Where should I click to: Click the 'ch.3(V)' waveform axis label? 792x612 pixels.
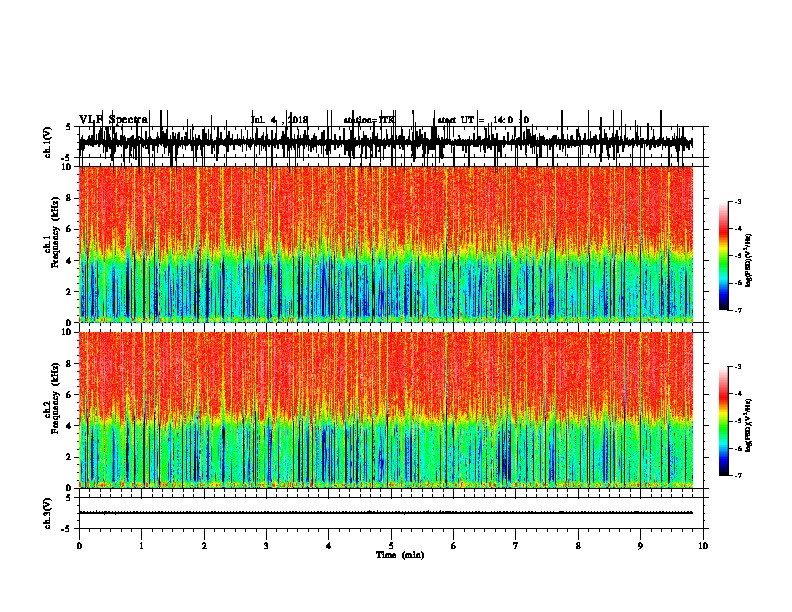48,514
